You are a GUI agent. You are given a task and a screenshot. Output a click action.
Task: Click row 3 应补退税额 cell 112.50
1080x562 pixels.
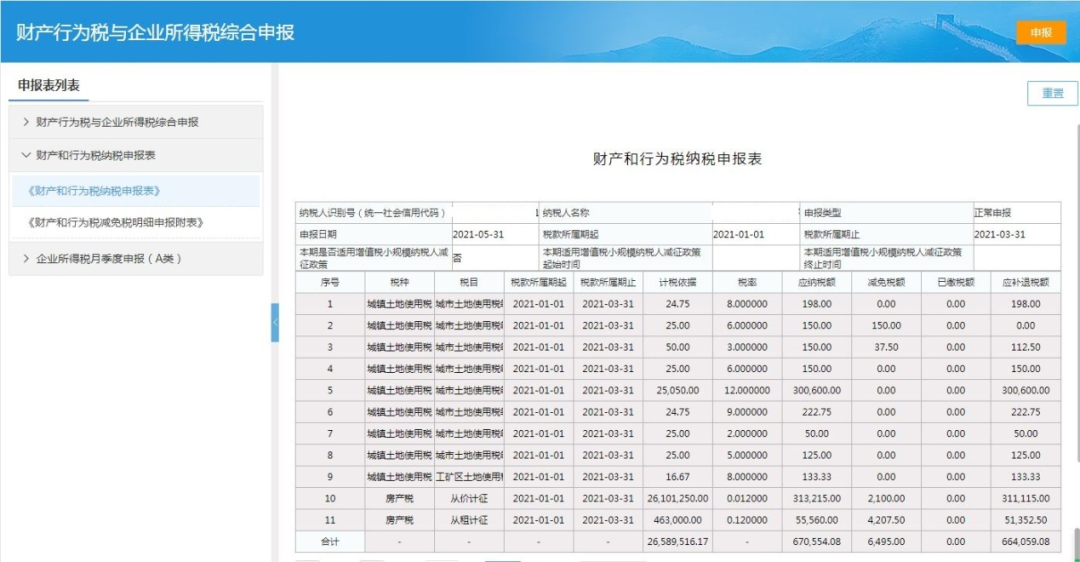click(1026, 347)
